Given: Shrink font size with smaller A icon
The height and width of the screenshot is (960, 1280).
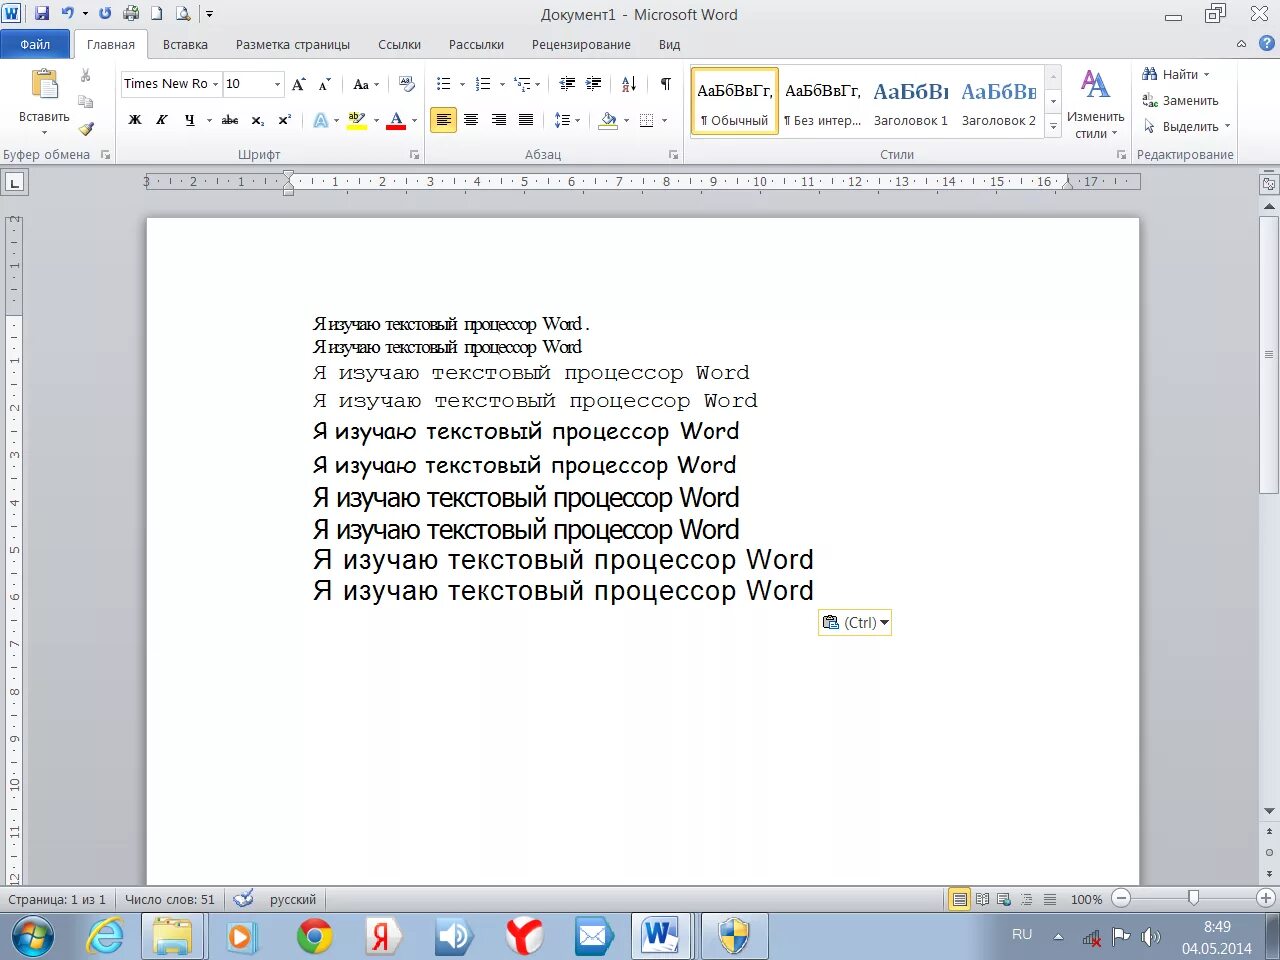Looking at the screenshot, I should [324, 84].
